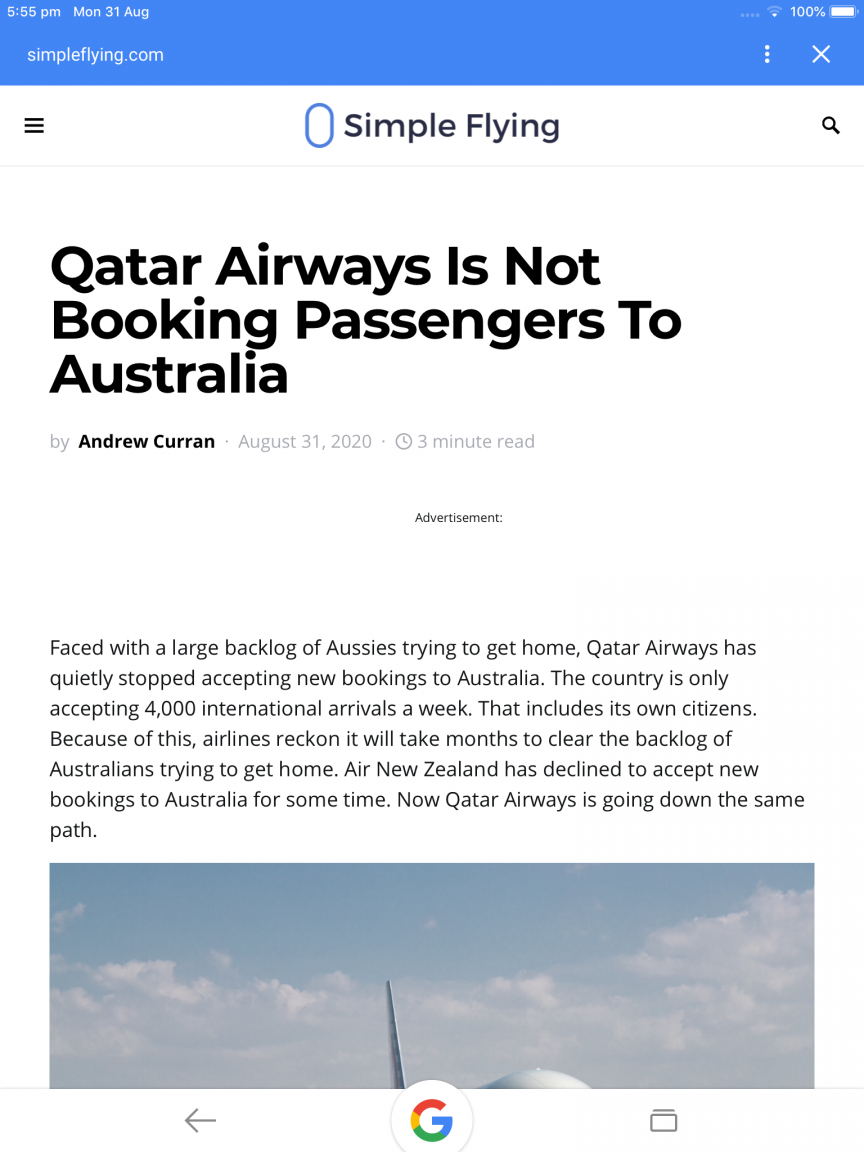
Task: Tap the Wi-Fi status icon
Action: (774, 12)
